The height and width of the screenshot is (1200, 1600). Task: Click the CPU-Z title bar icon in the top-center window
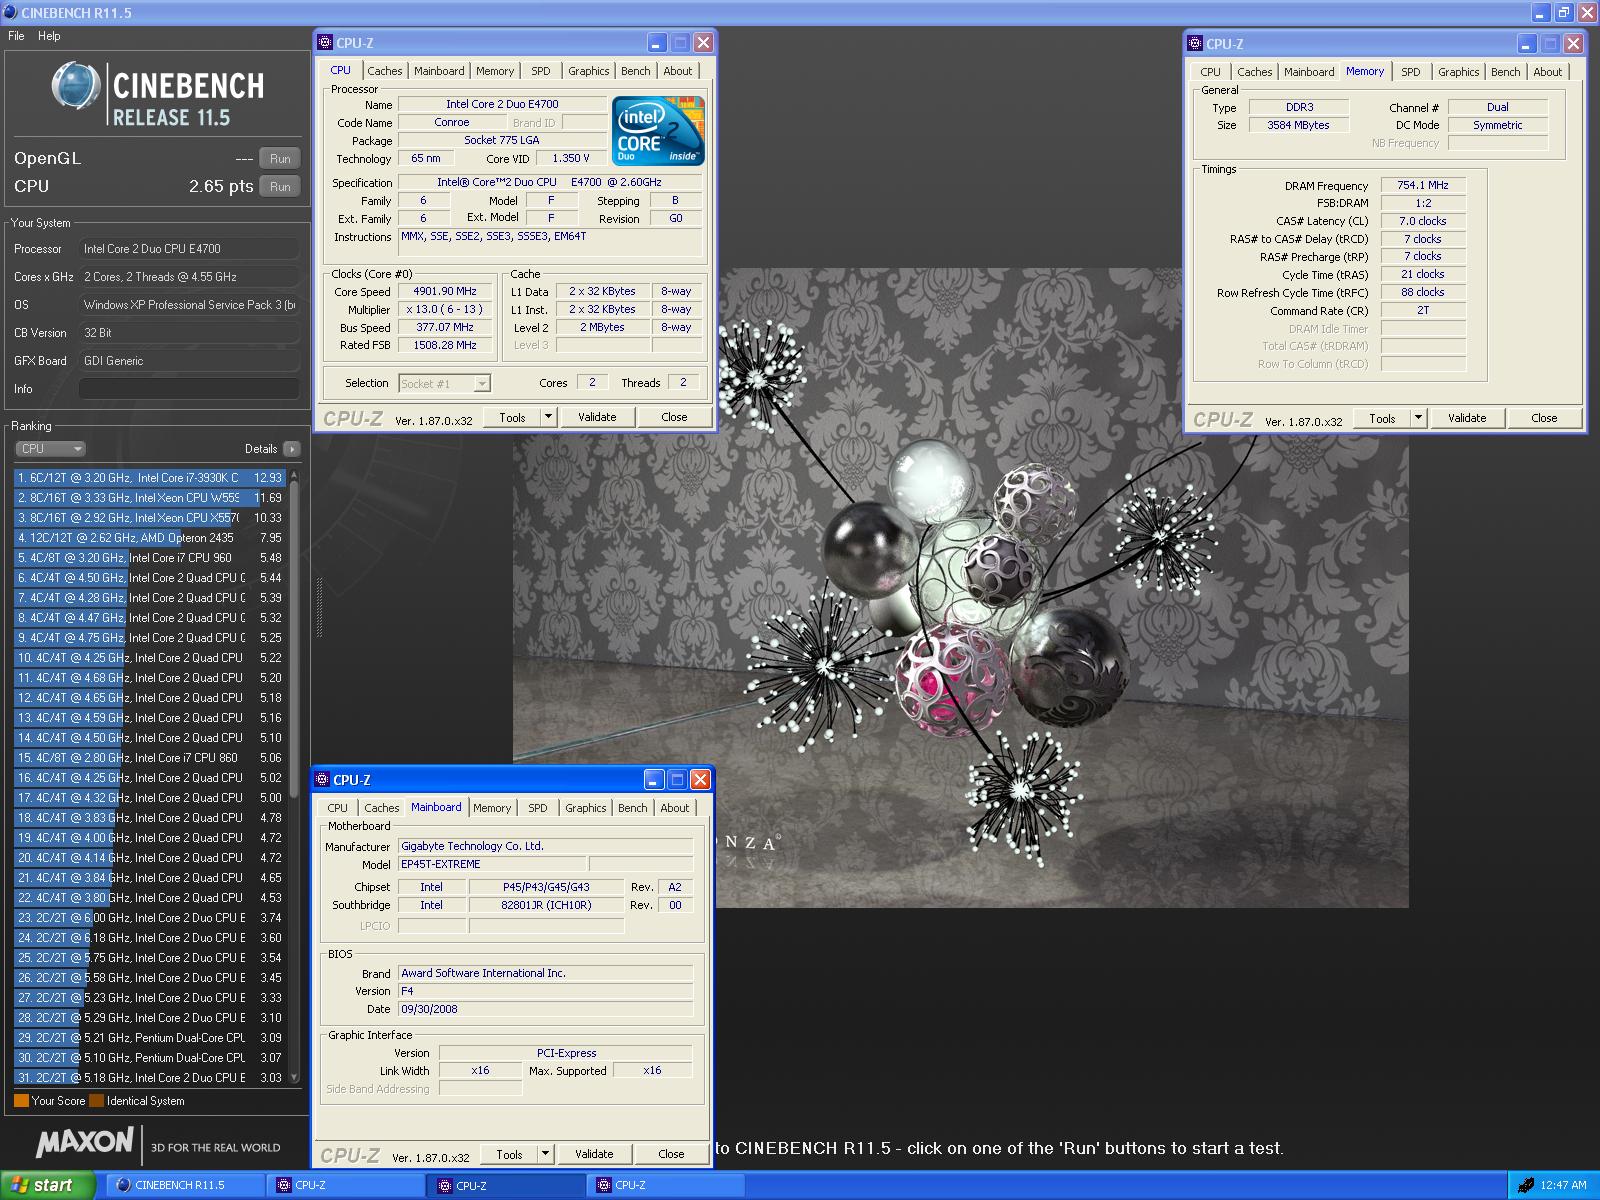point(325,43)
